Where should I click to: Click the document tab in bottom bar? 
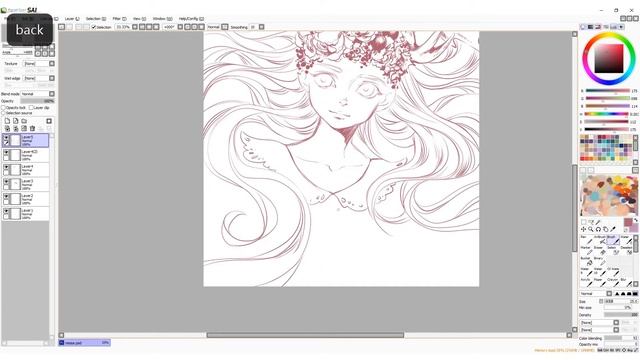[84, 343]
